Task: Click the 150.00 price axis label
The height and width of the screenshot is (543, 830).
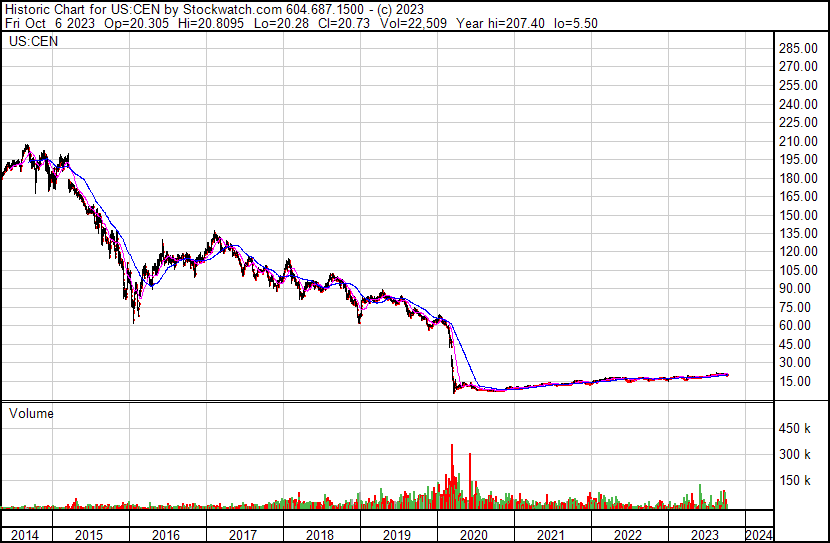Action: [798, 215]
